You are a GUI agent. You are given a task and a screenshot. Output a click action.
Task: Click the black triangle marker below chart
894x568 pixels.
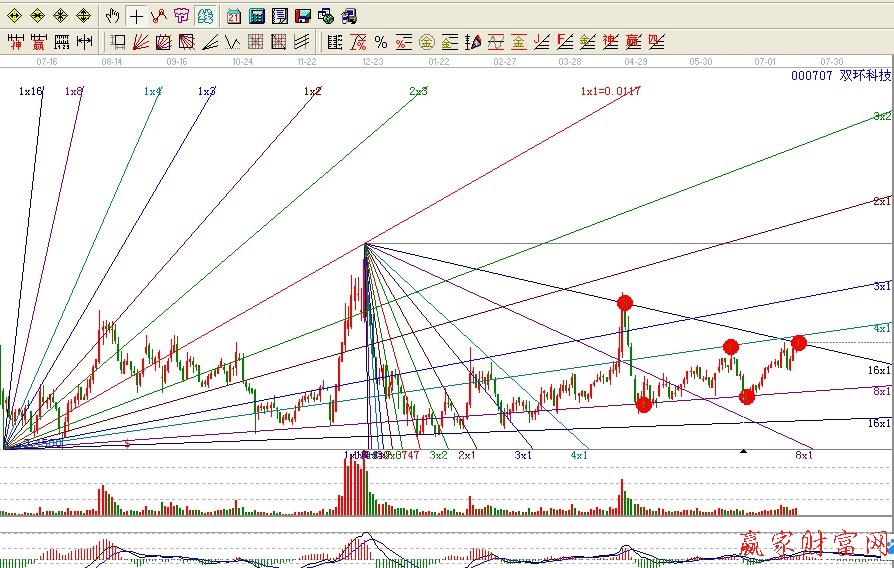pos(743,452)
